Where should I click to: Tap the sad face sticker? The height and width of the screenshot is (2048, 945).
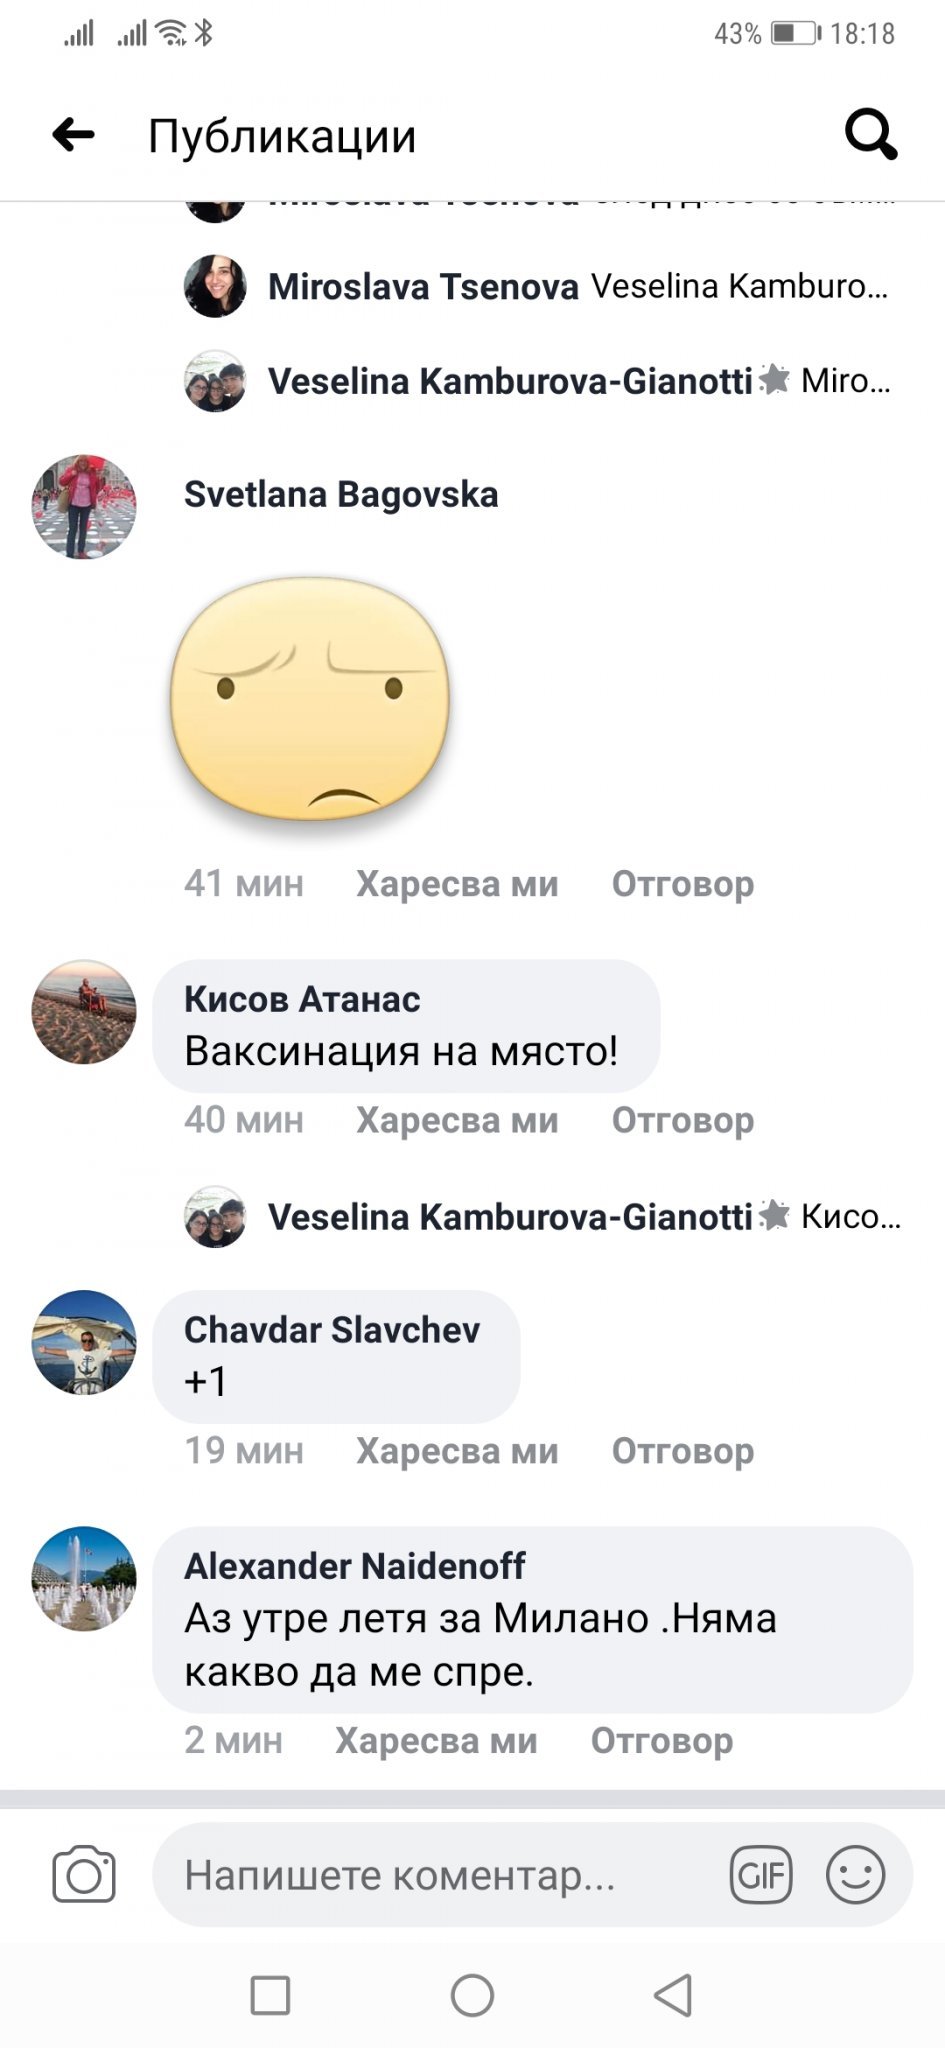(x=310, y=698)
